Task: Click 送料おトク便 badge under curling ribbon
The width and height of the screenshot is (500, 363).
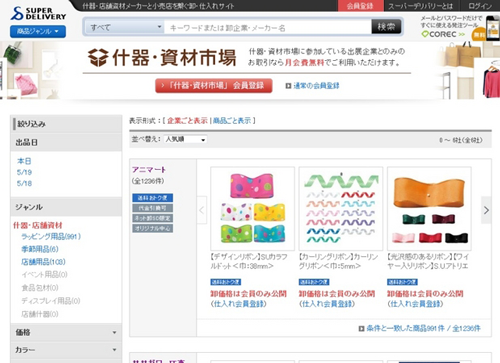Action: (314, 282)
